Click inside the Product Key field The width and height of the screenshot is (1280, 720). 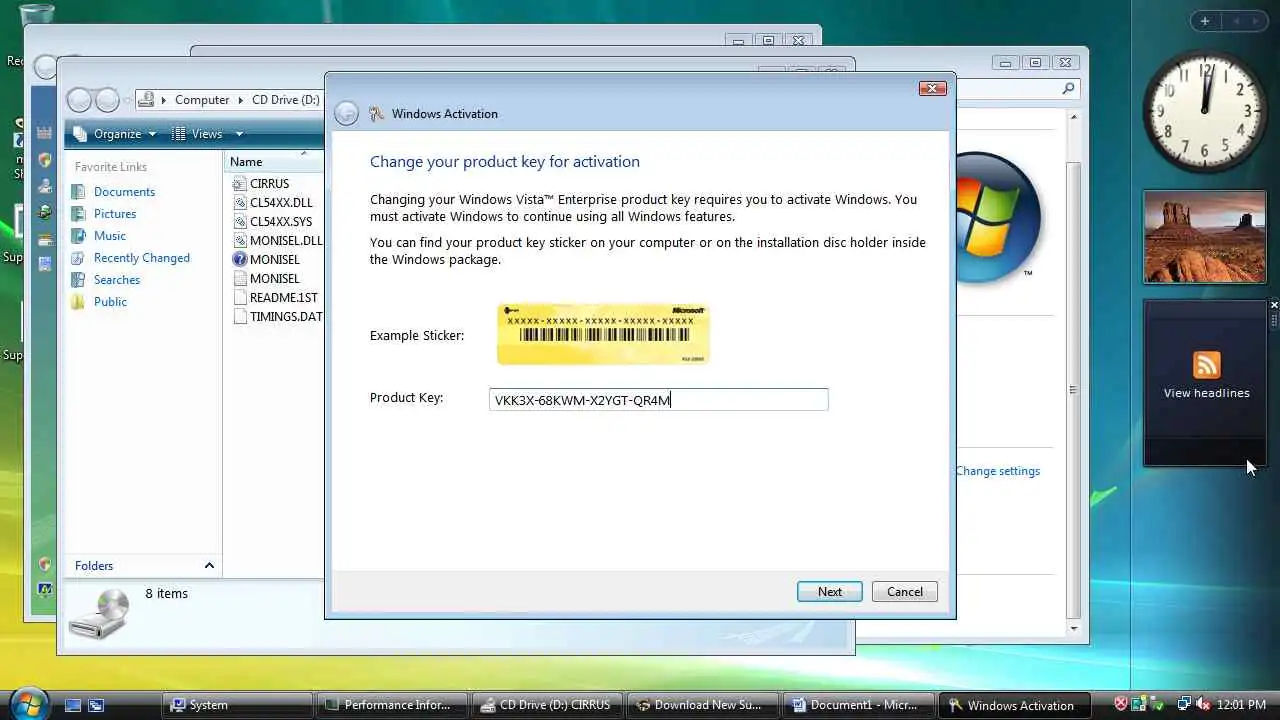tap(658, 400)
